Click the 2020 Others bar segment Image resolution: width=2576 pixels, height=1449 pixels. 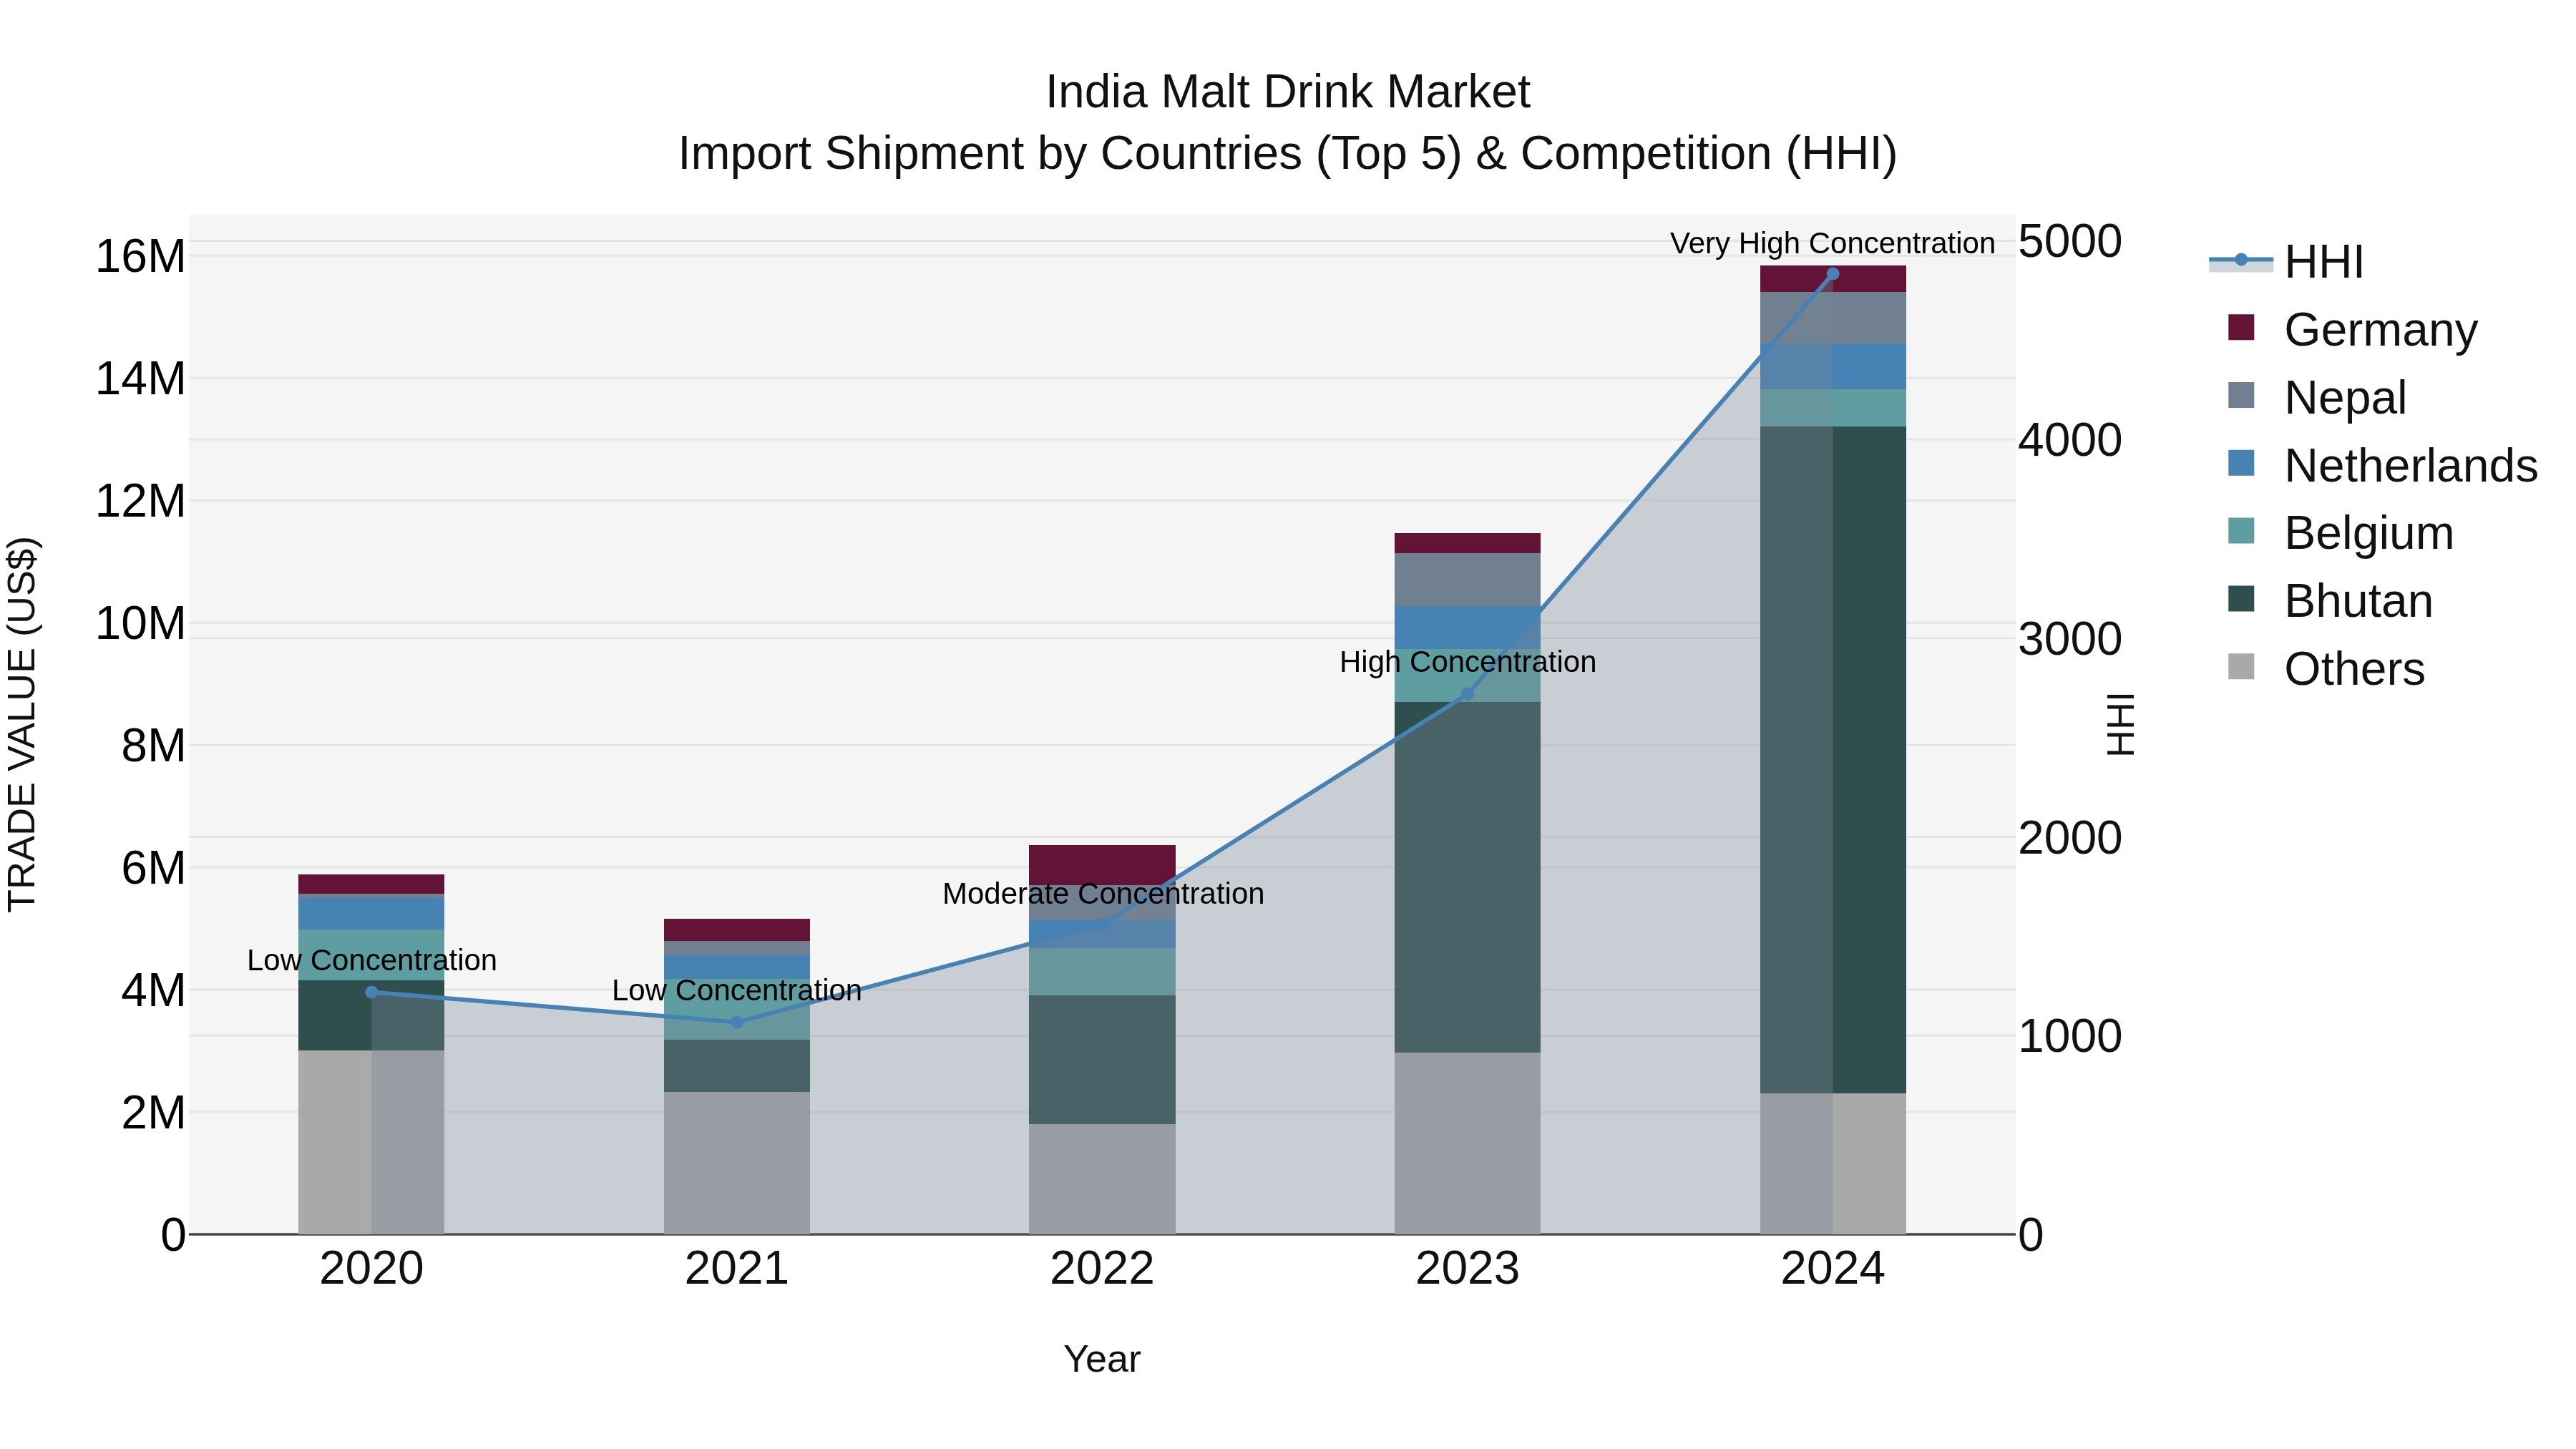371,1142
